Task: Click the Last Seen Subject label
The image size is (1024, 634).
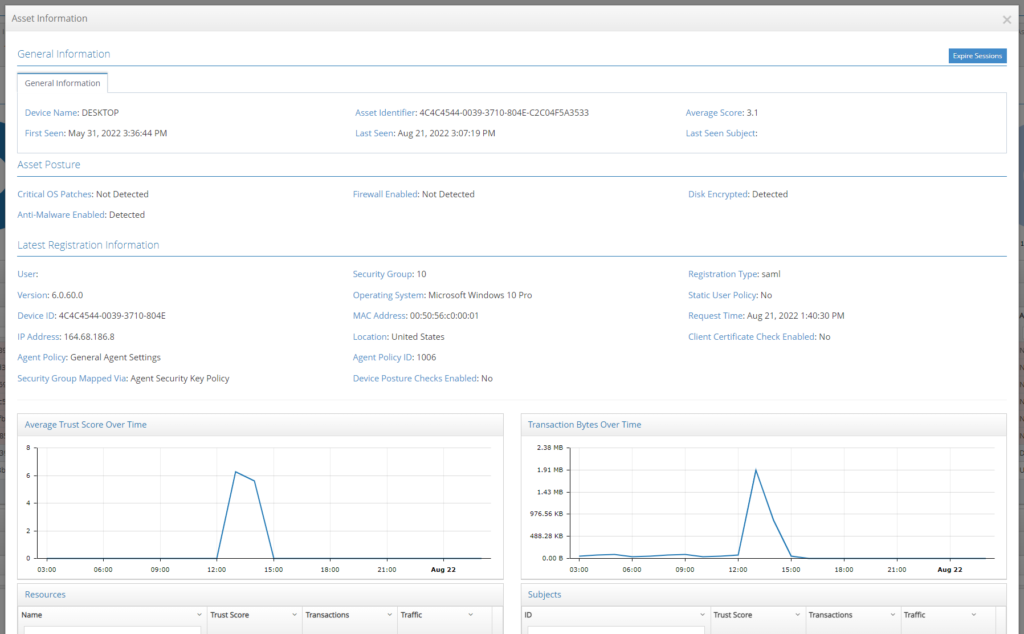Action: point(720,133)
